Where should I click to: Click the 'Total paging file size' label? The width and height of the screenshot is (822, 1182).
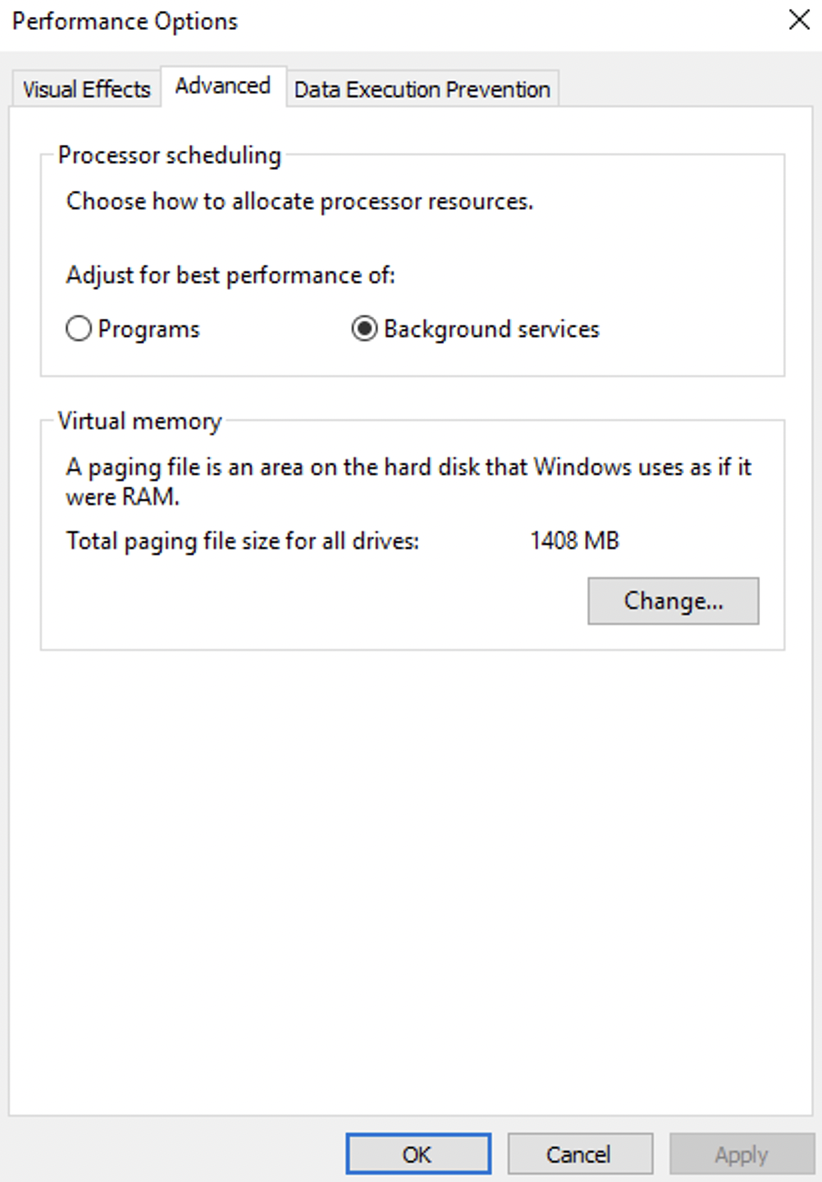(242, 541)
